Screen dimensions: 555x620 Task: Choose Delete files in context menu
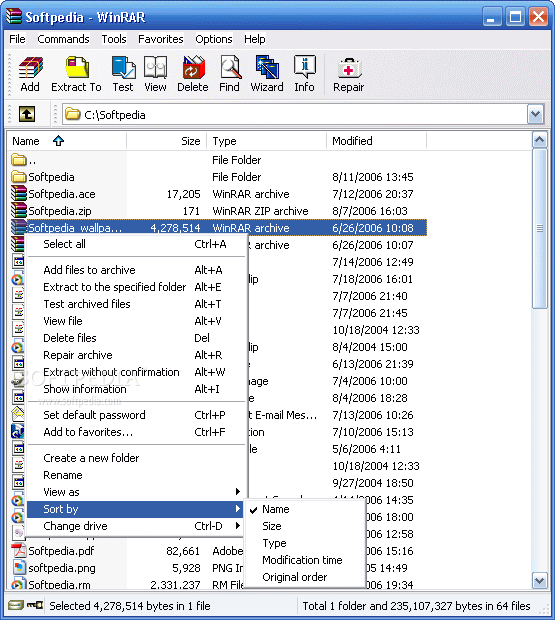tap(136, 338)
